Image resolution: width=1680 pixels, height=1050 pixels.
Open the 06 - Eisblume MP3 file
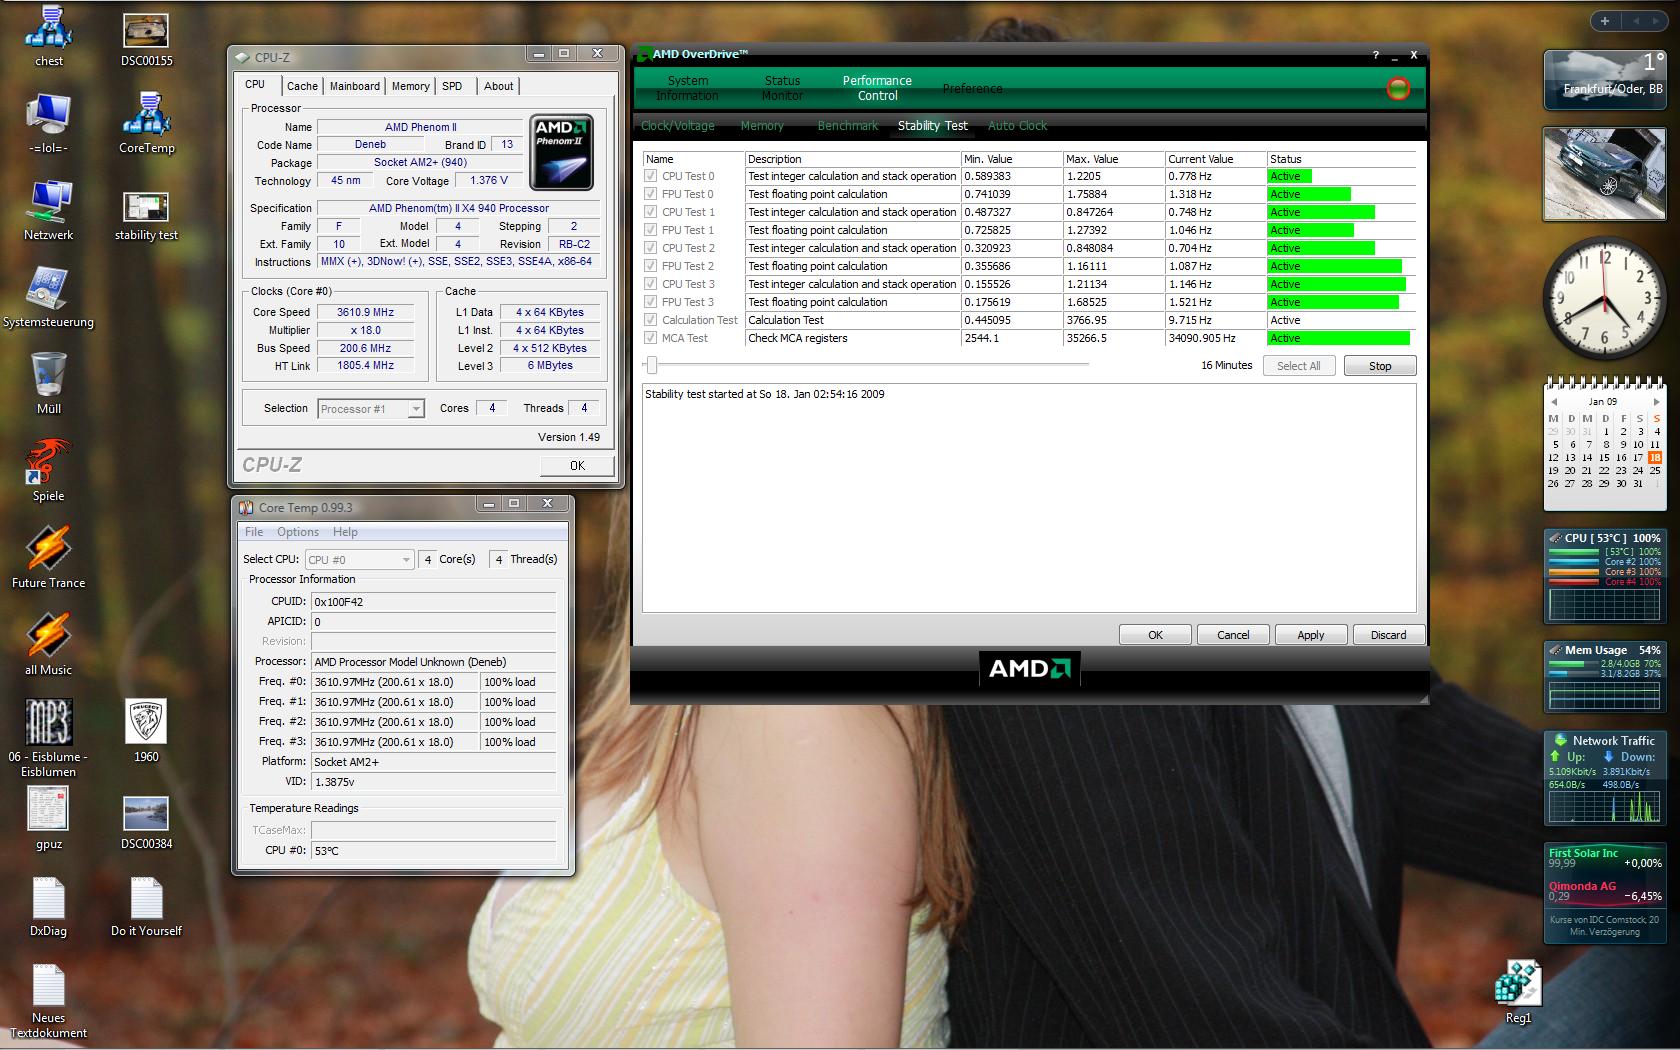point(48,738)
